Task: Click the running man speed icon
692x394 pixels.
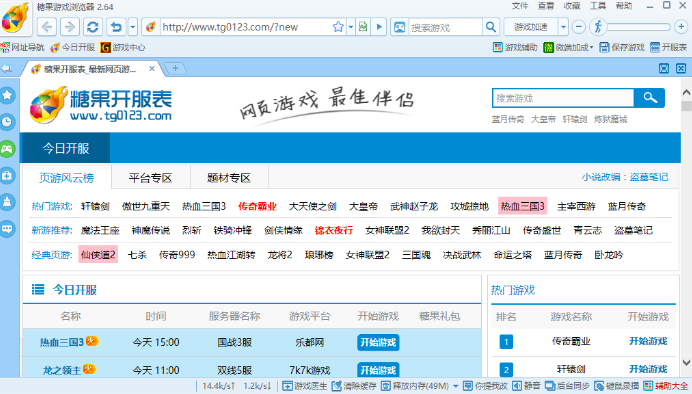Action: click(598, 26)
